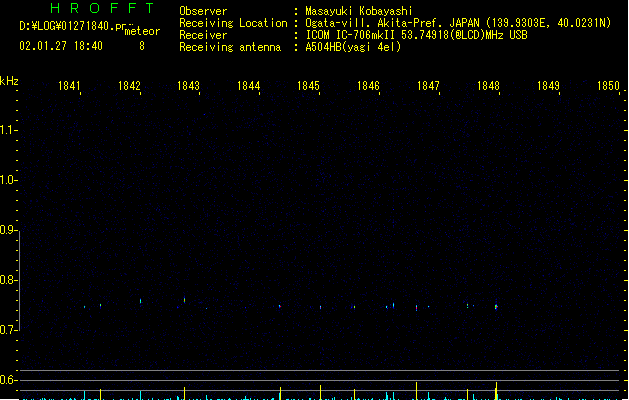The height and width of the screenshot is (400, 629).
Task: Click the 0.9 kHz frequency axis label
Action: 6,230
